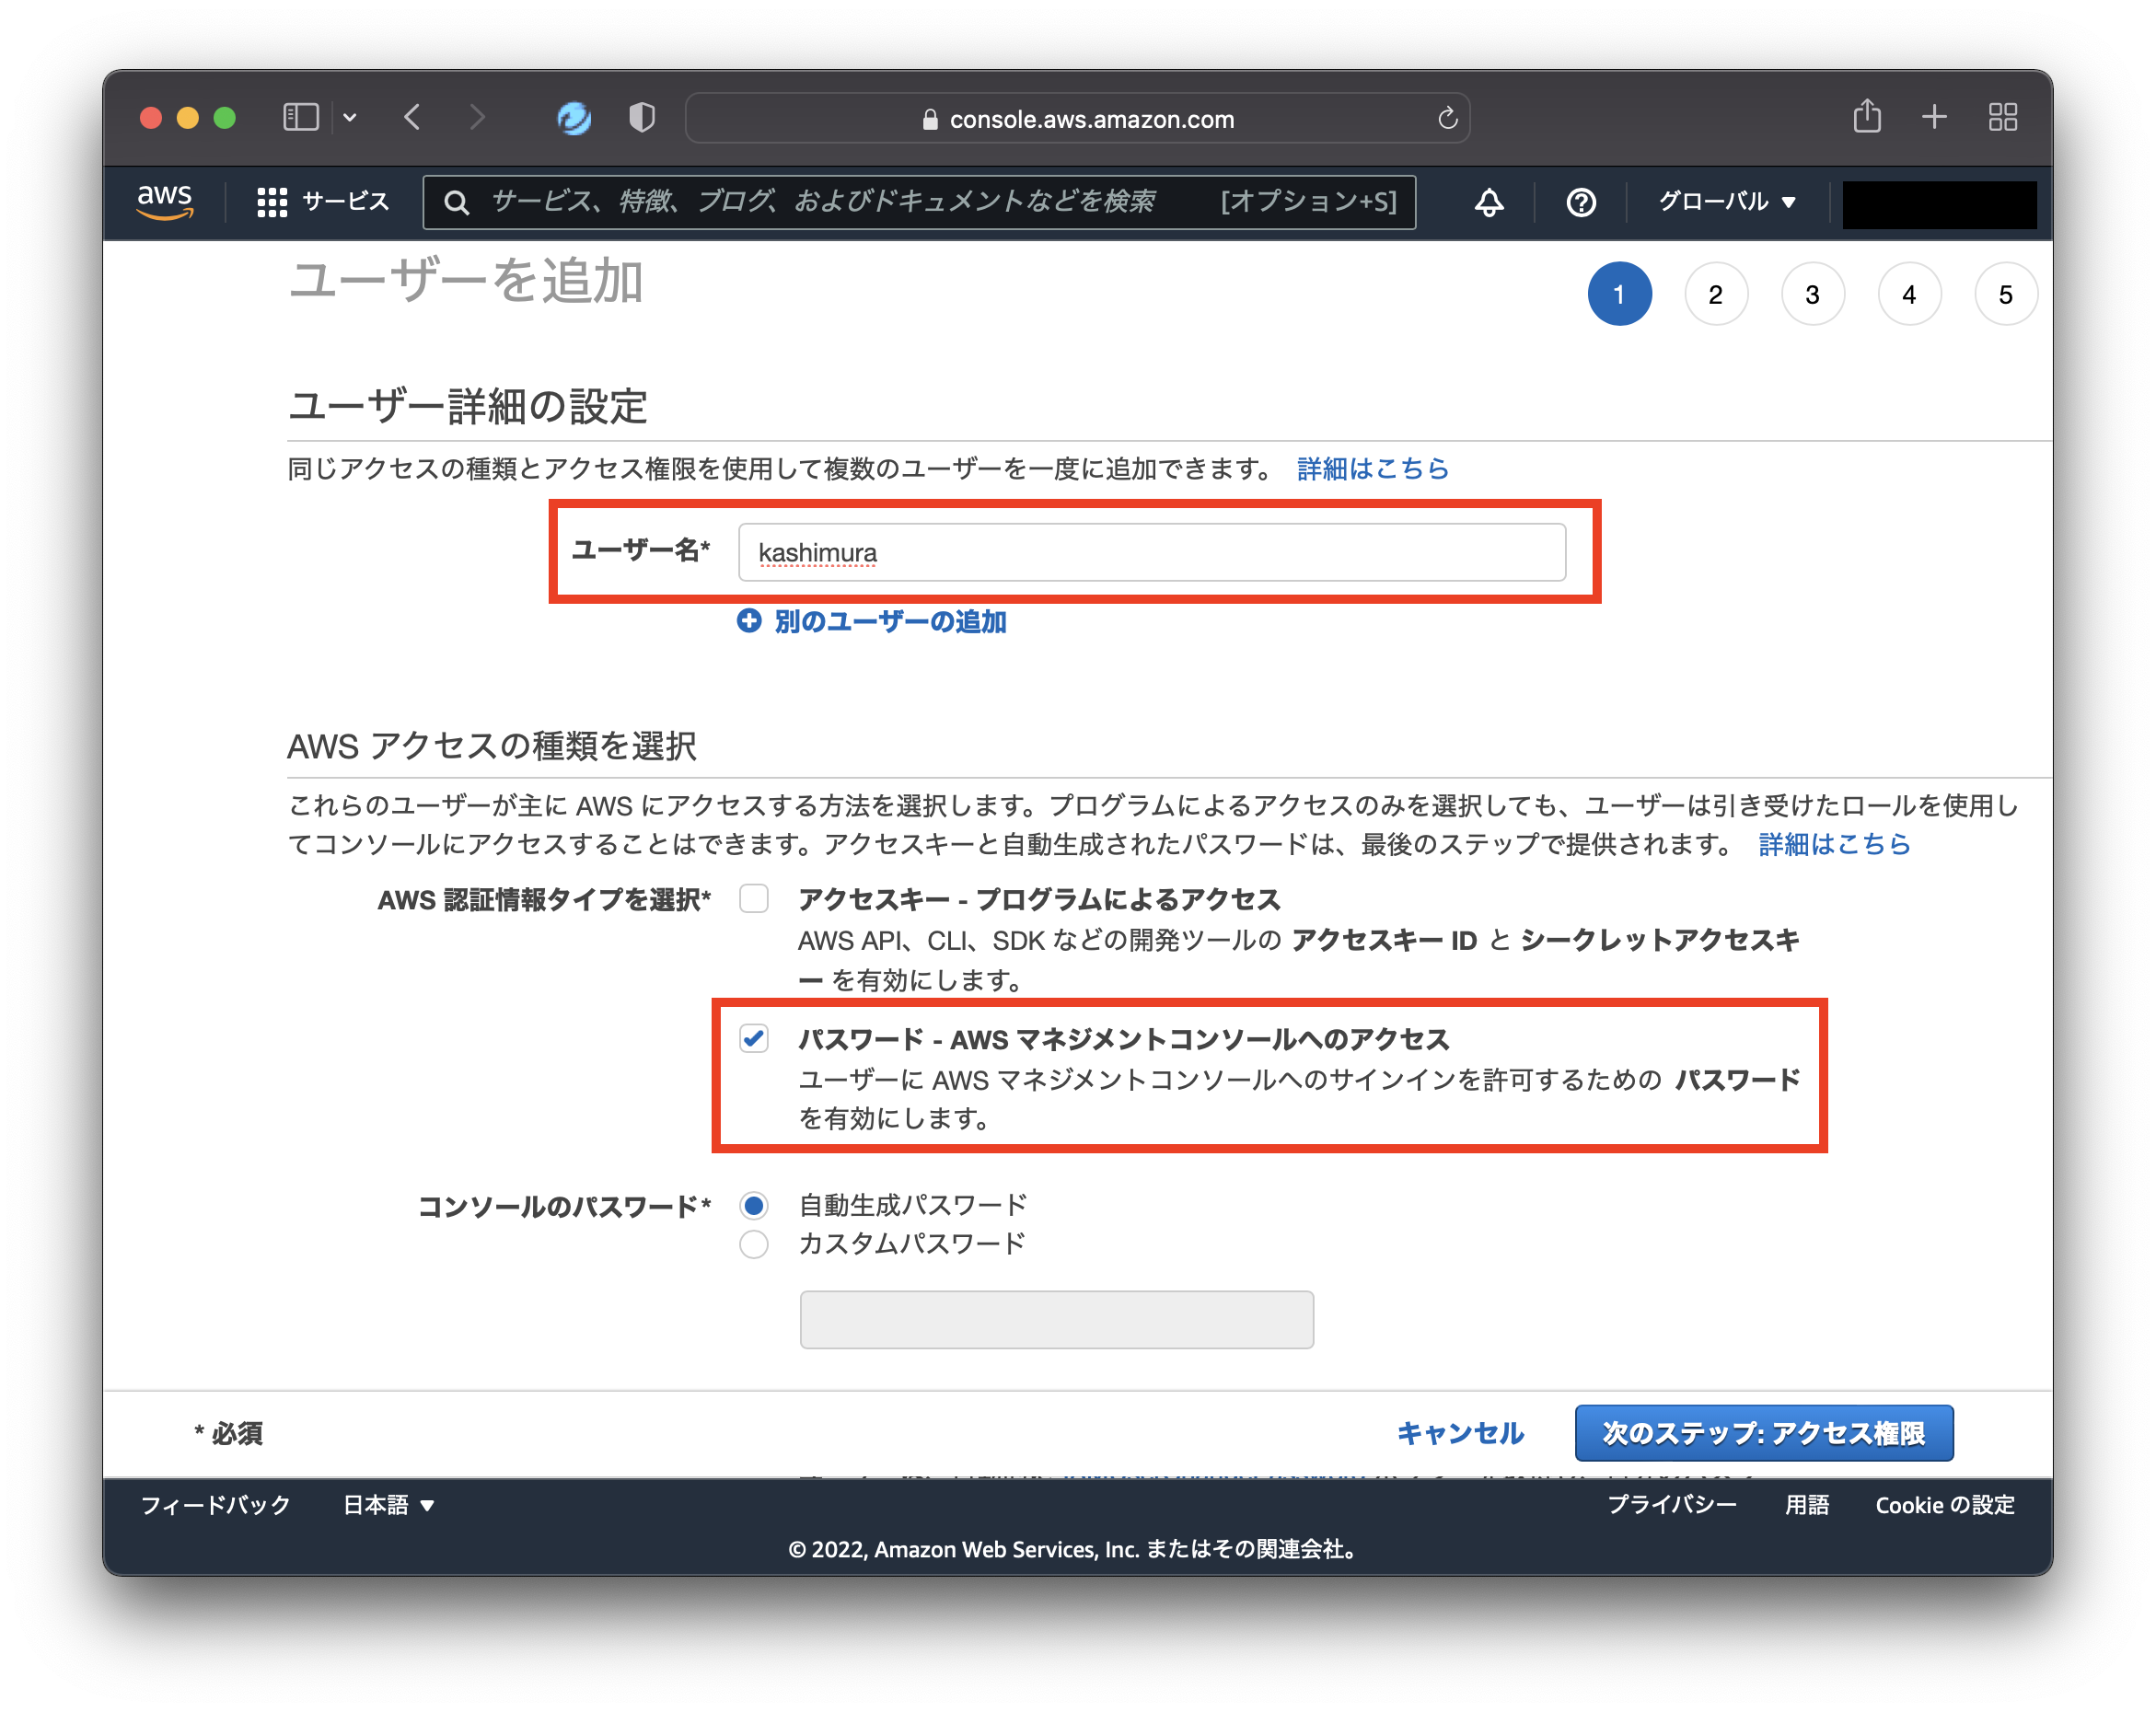Screen dimensions: 2156x1712
Task: Click the Safari share icon
Action: point(1867,116)
